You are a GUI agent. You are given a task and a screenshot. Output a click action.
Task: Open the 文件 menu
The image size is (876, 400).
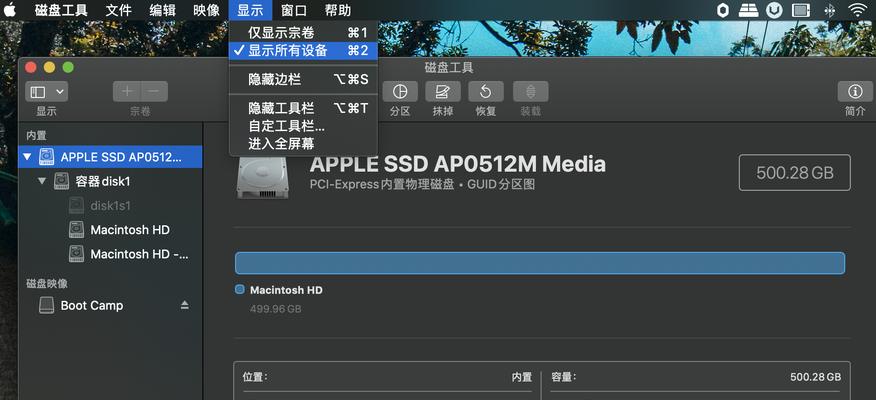(x=118, y=10)
